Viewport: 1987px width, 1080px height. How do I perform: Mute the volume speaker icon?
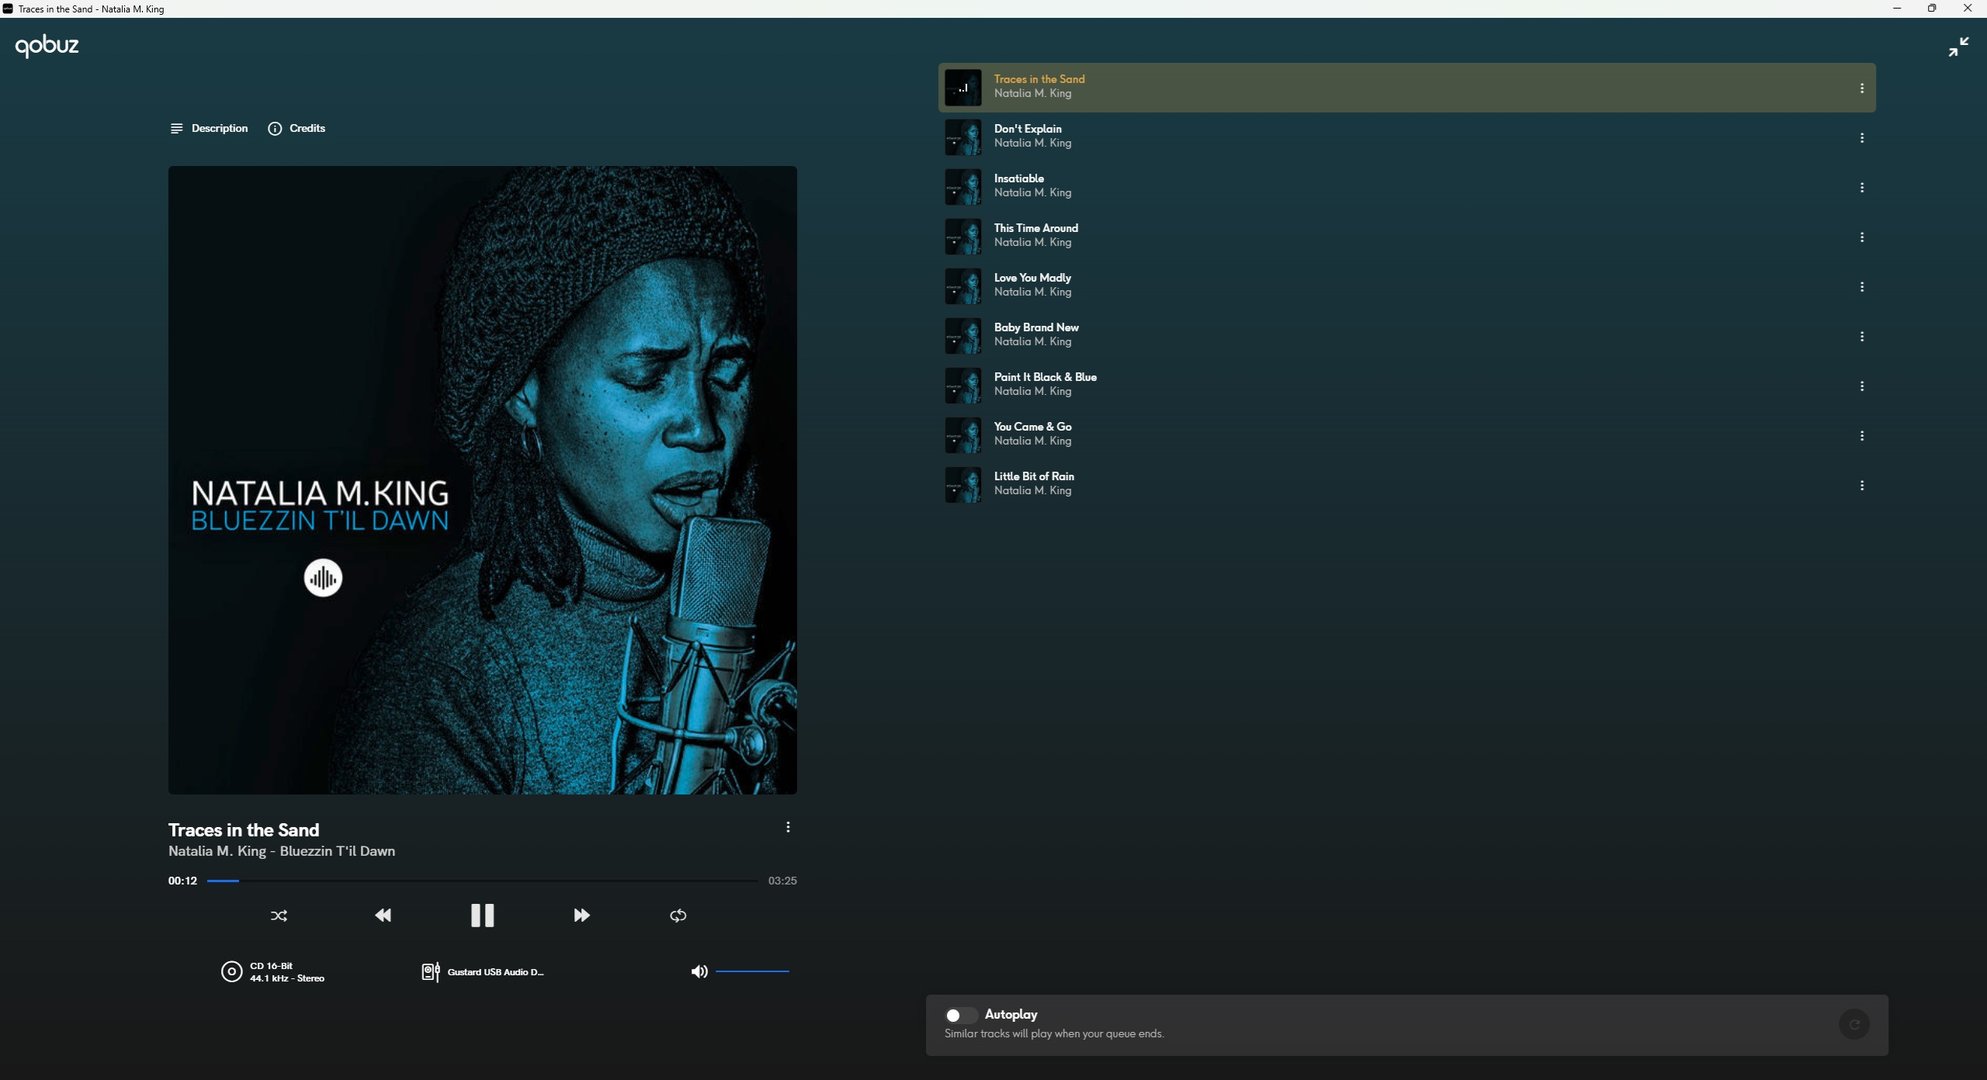(699, 971)
